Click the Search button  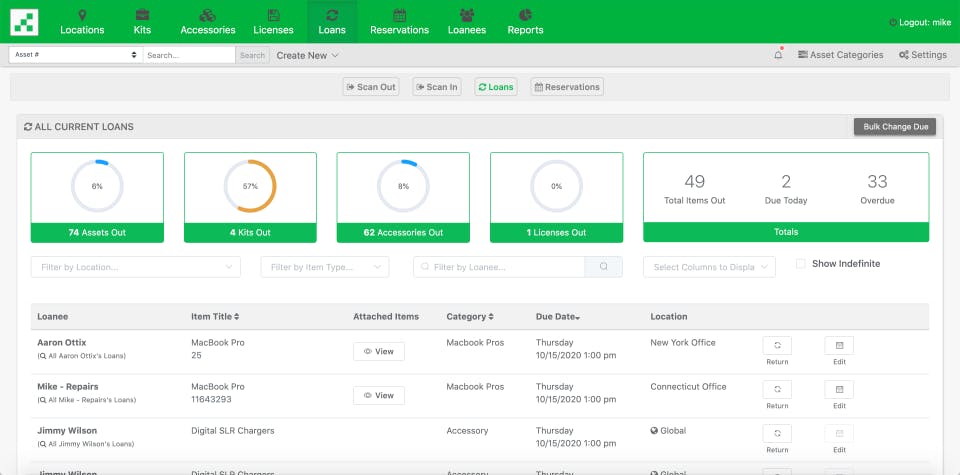[252, 55]
